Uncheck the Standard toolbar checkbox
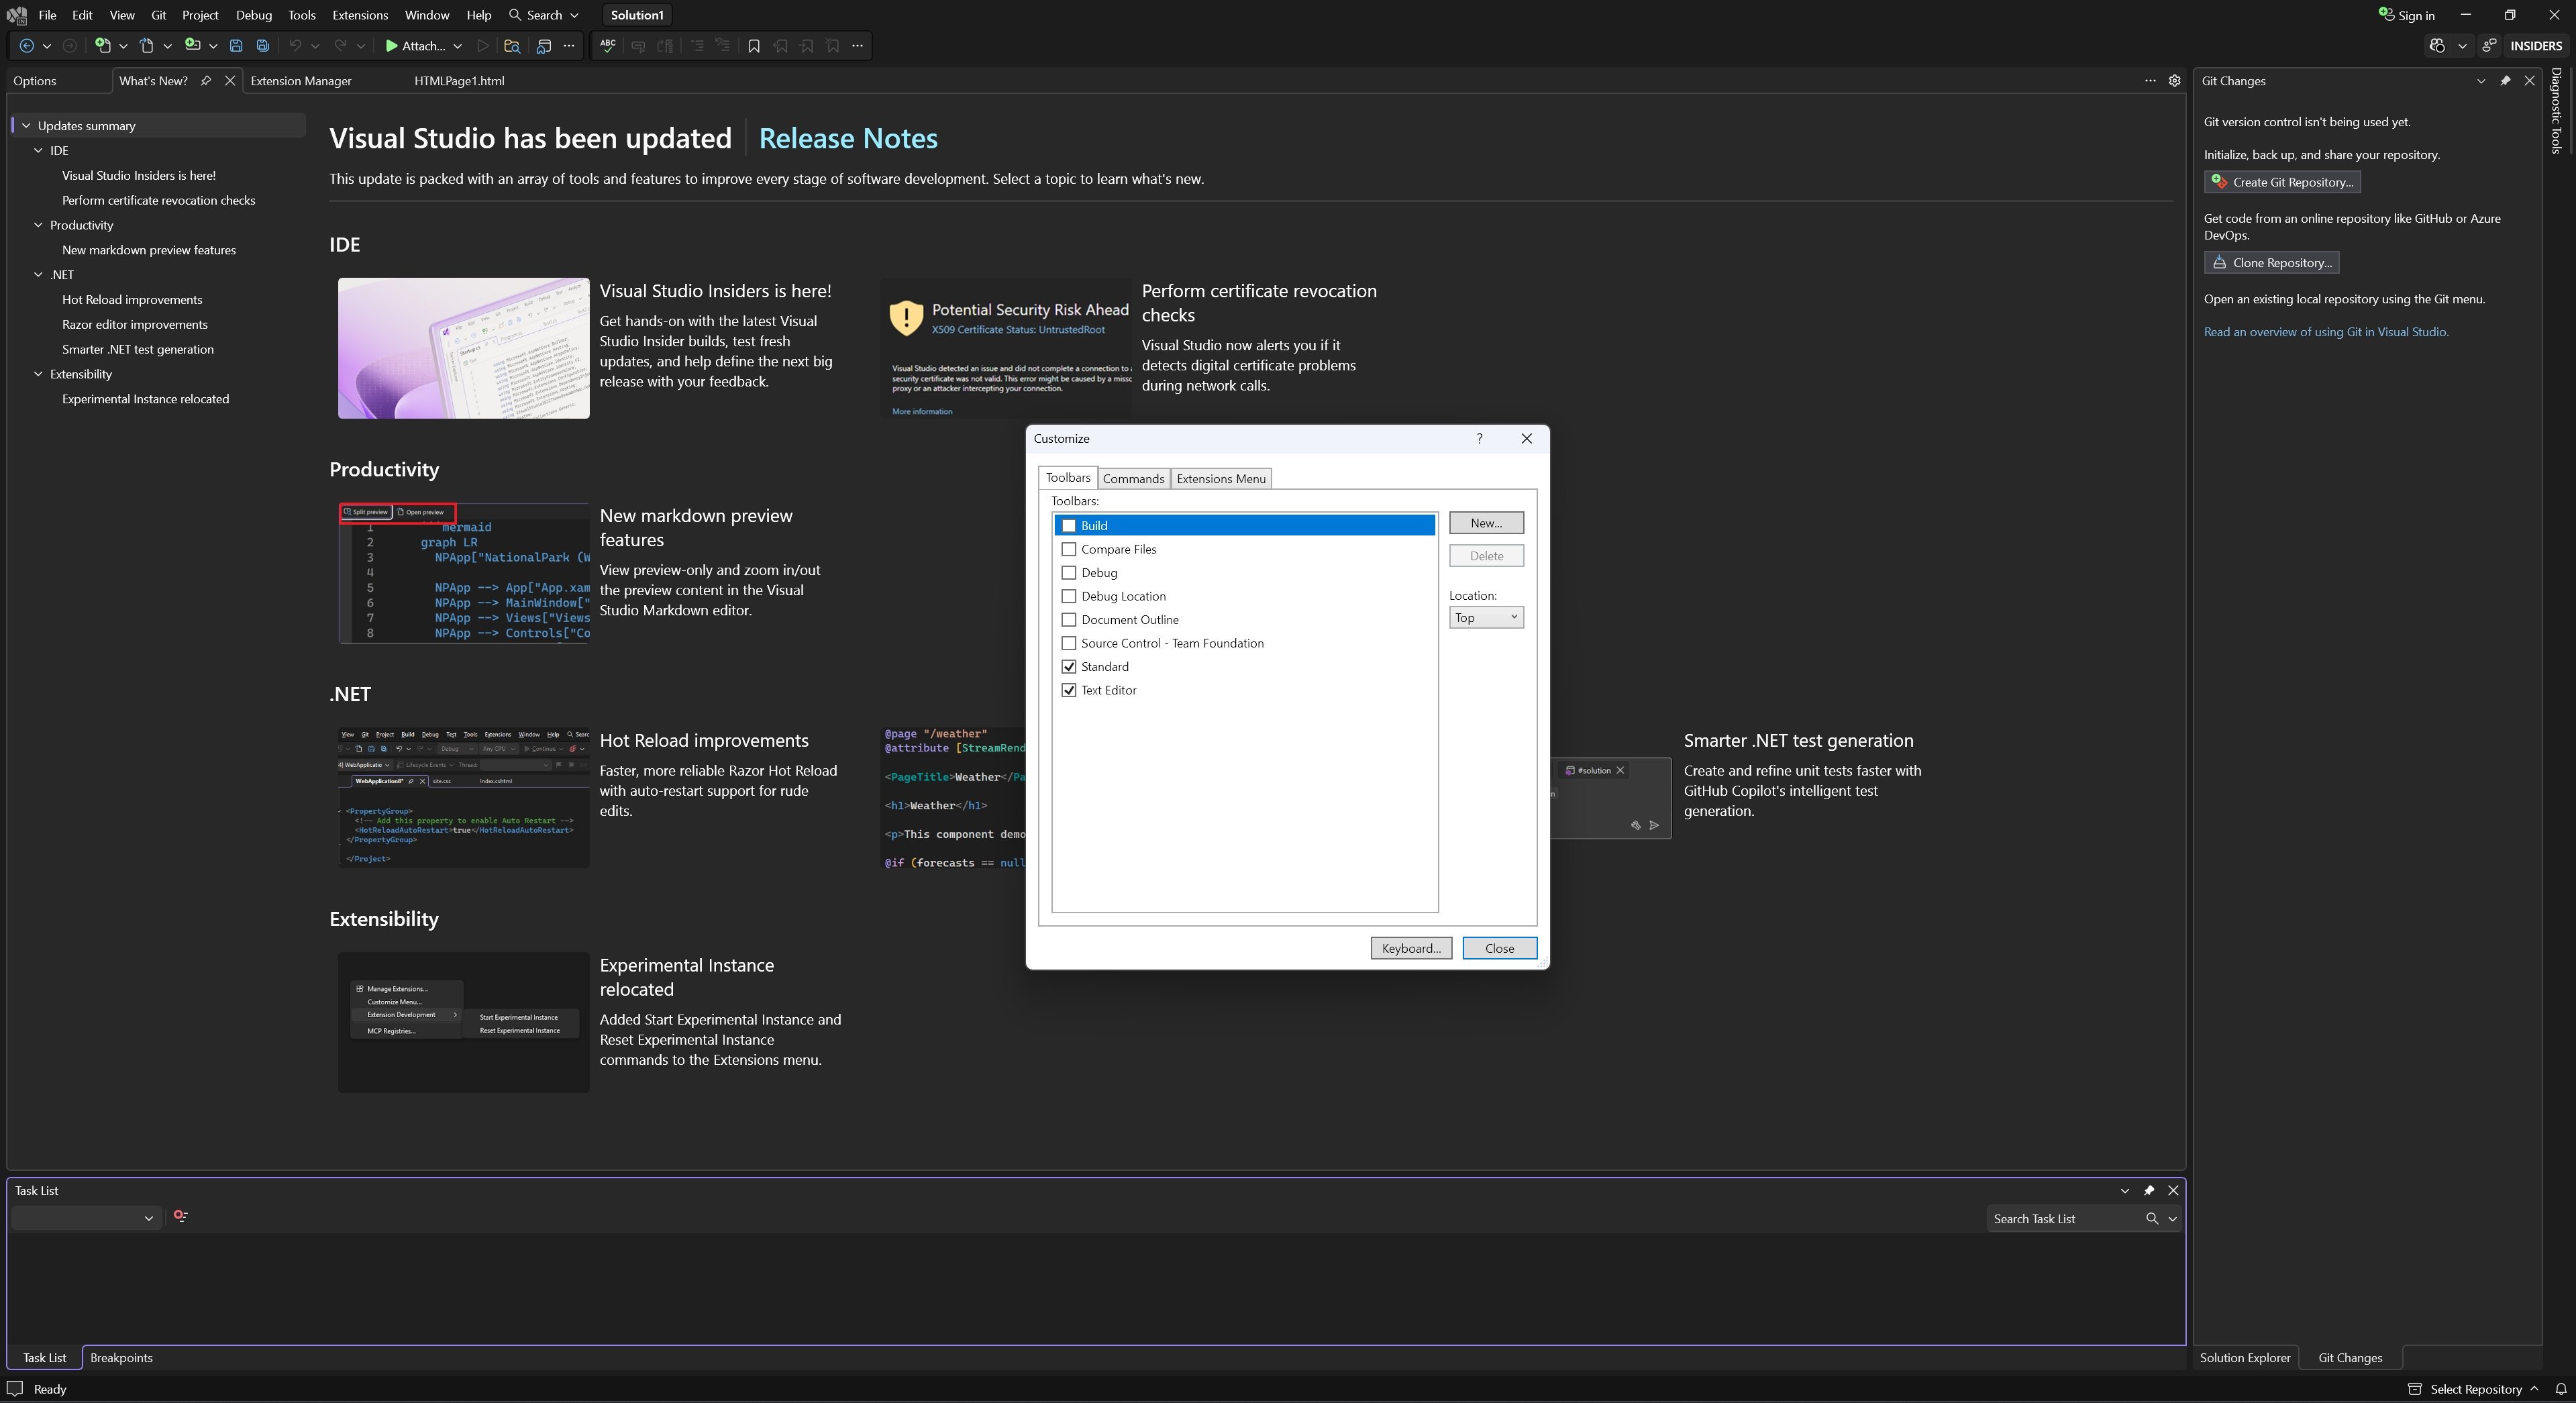Screen dimensions: 2576x1403 pyautogui.click(x=1069, y=666)
